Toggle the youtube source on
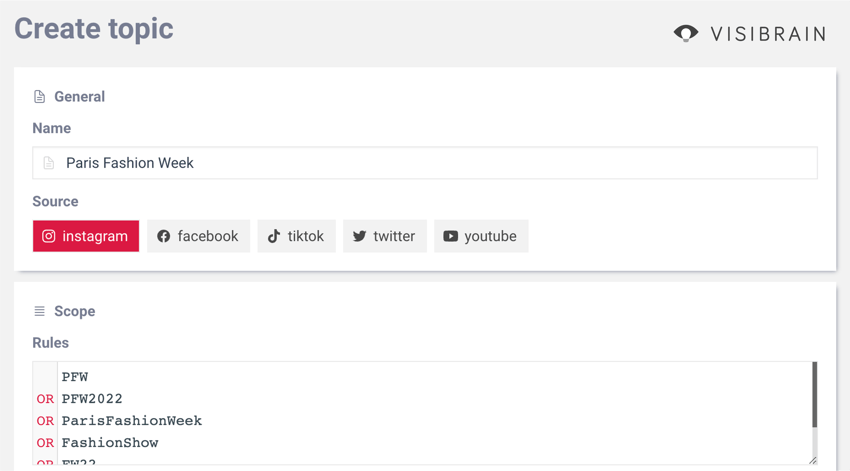The image size is (850, 471). coord(481,236)
